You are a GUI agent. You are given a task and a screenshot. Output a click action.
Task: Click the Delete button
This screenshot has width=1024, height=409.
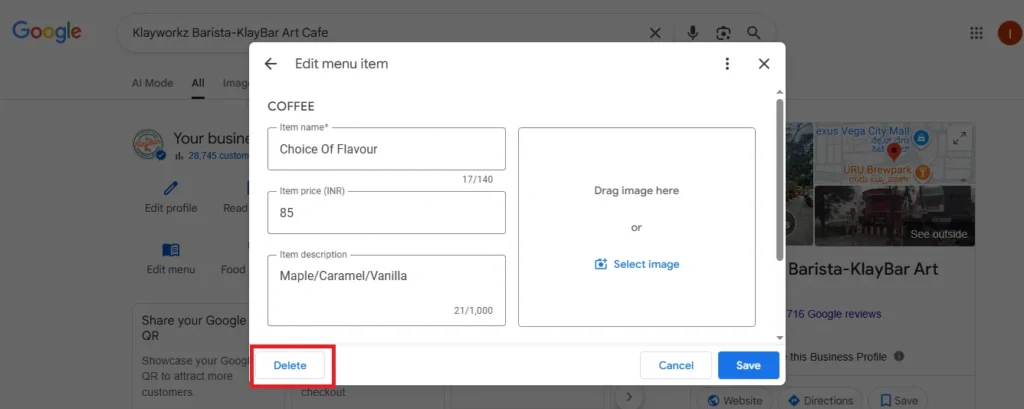pos(290,366)
